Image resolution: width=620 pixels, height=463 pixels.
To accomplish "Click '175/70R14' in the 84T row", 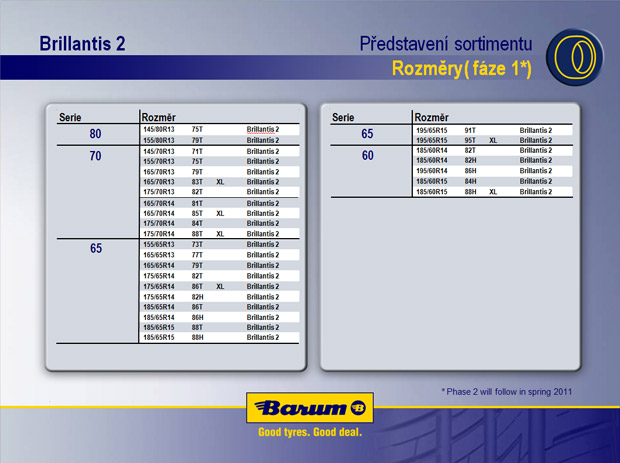I will click(159, 223).
